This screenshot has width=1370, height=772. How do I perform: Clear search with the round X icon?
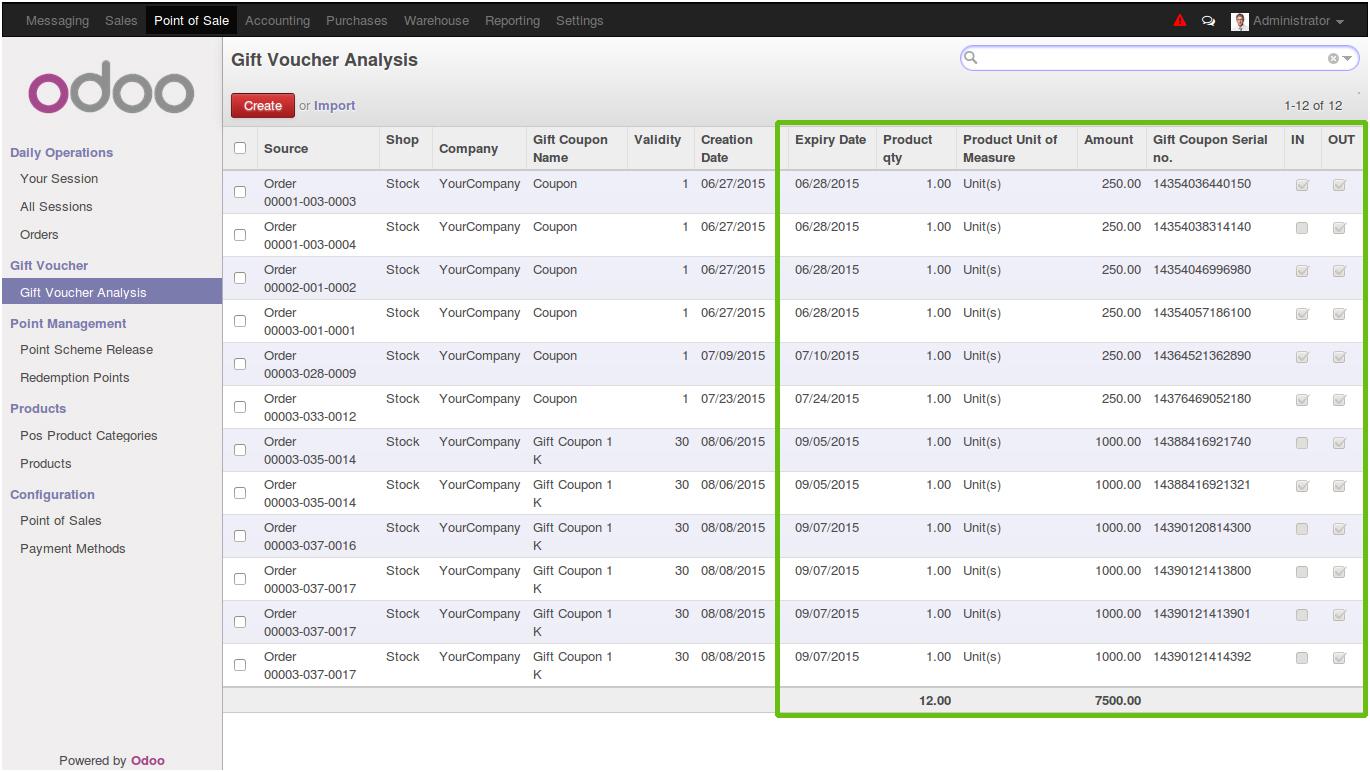point(1332,59)
